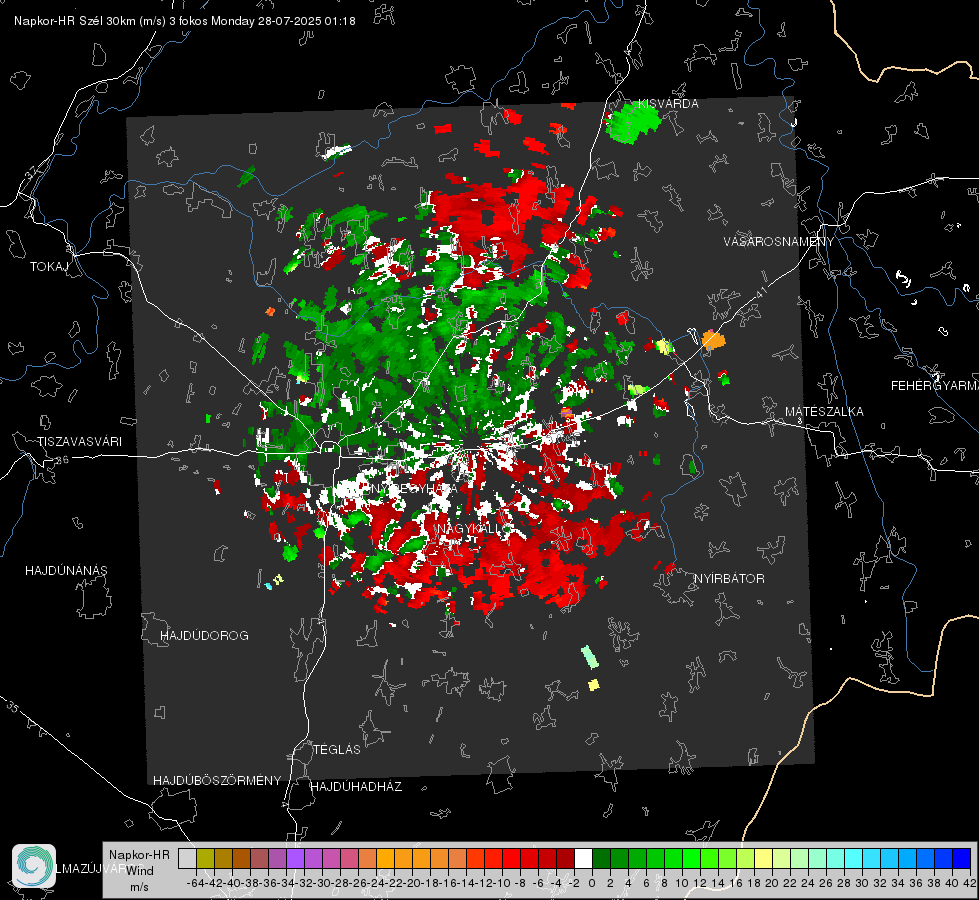Select the bright purple -34 to -32 swatch
The image size is (979, 900).
point(295,859)
